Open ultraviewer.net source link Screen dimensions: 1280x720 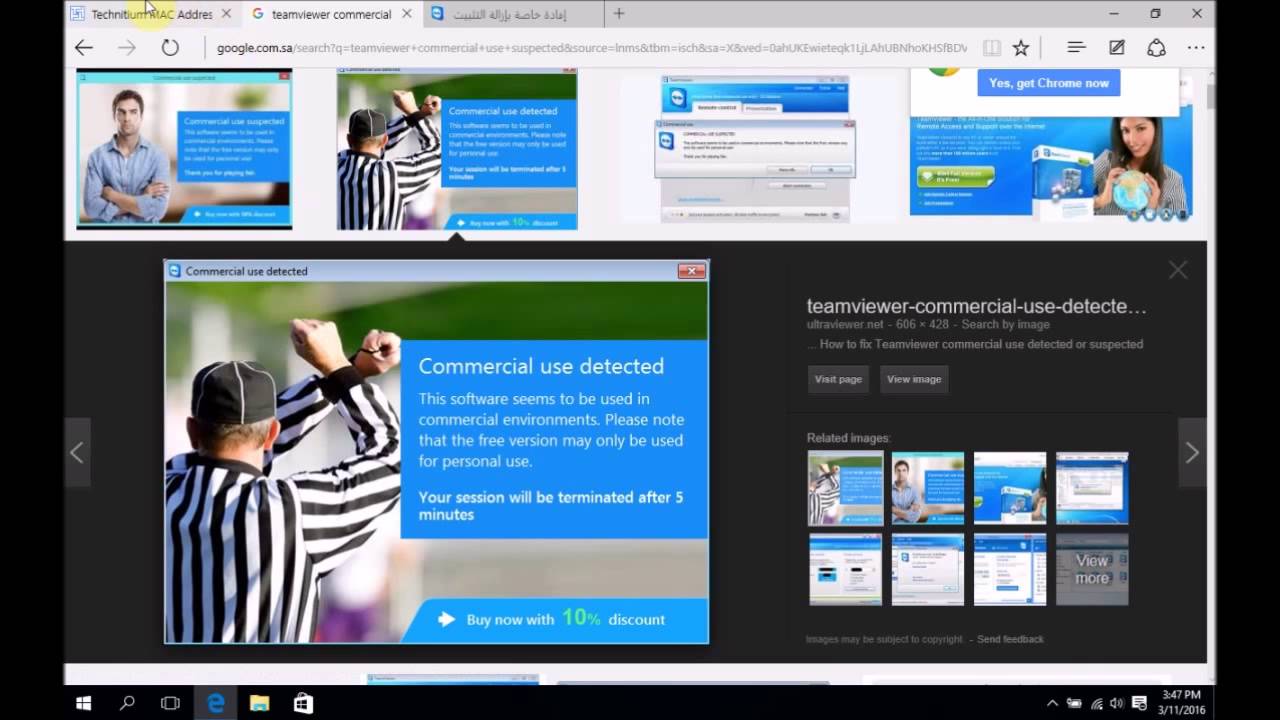point(845,324)
